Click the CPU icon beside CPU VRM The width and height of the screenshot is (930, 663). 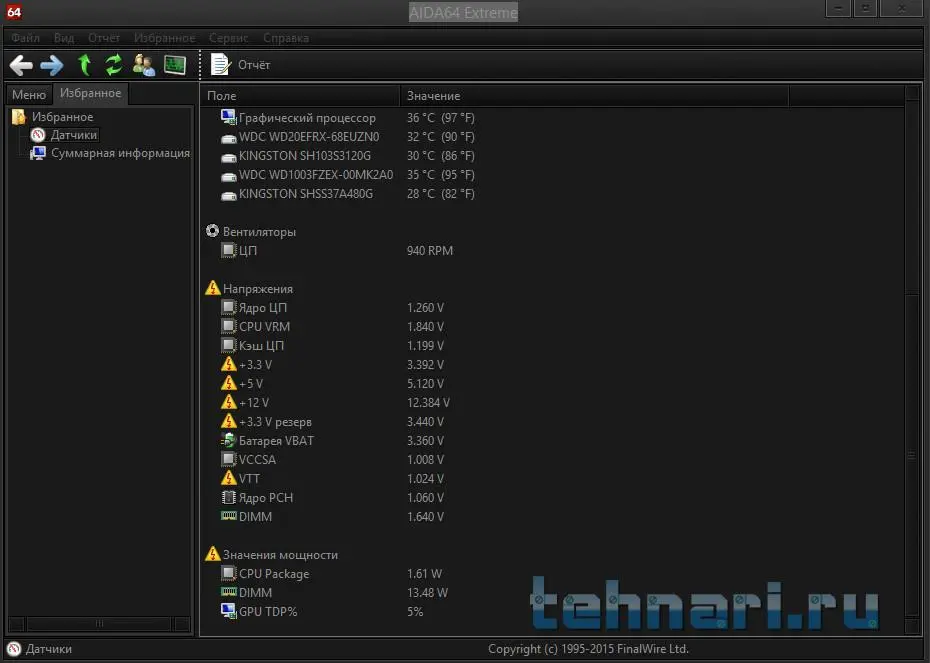click(x=228, y=326)
